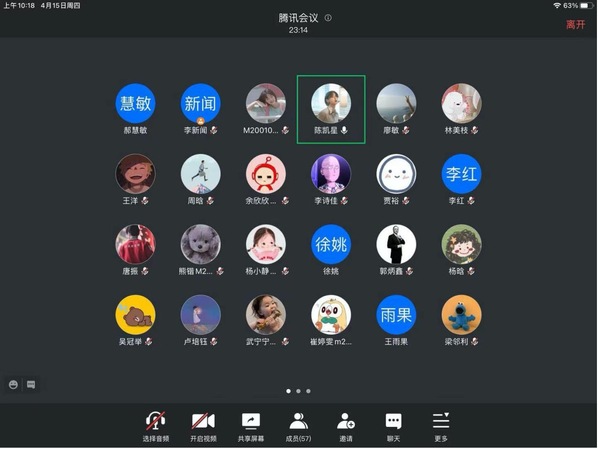The image size is (598, 449).
Task: Expand the 更多 more options menu
Action: [x=441, y=426]
